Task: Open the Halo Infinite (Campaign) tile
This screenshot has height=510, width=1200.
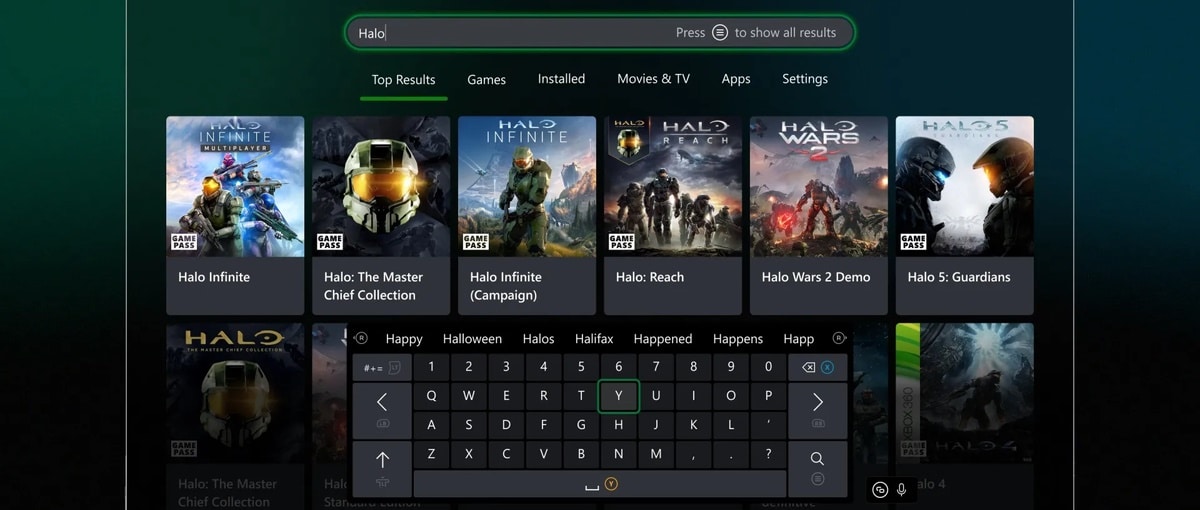Action: click(x=527, y=216)
